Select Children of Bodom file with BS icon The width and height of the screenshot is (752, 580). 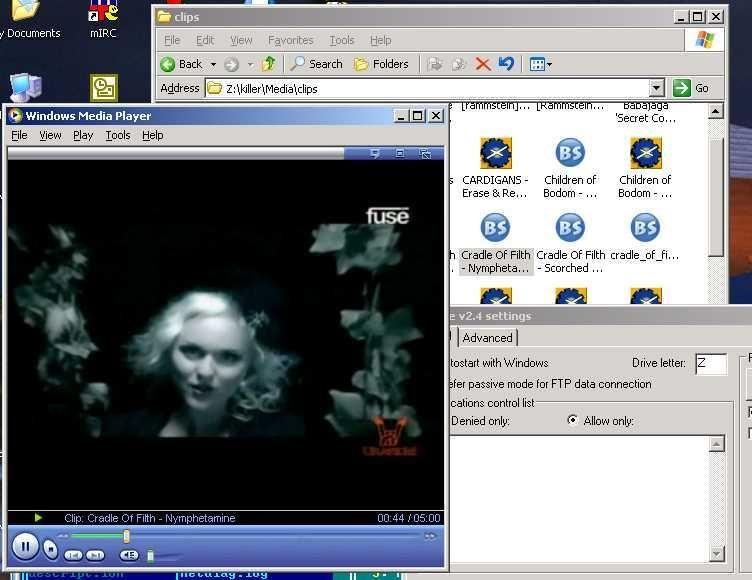point(570,168)
